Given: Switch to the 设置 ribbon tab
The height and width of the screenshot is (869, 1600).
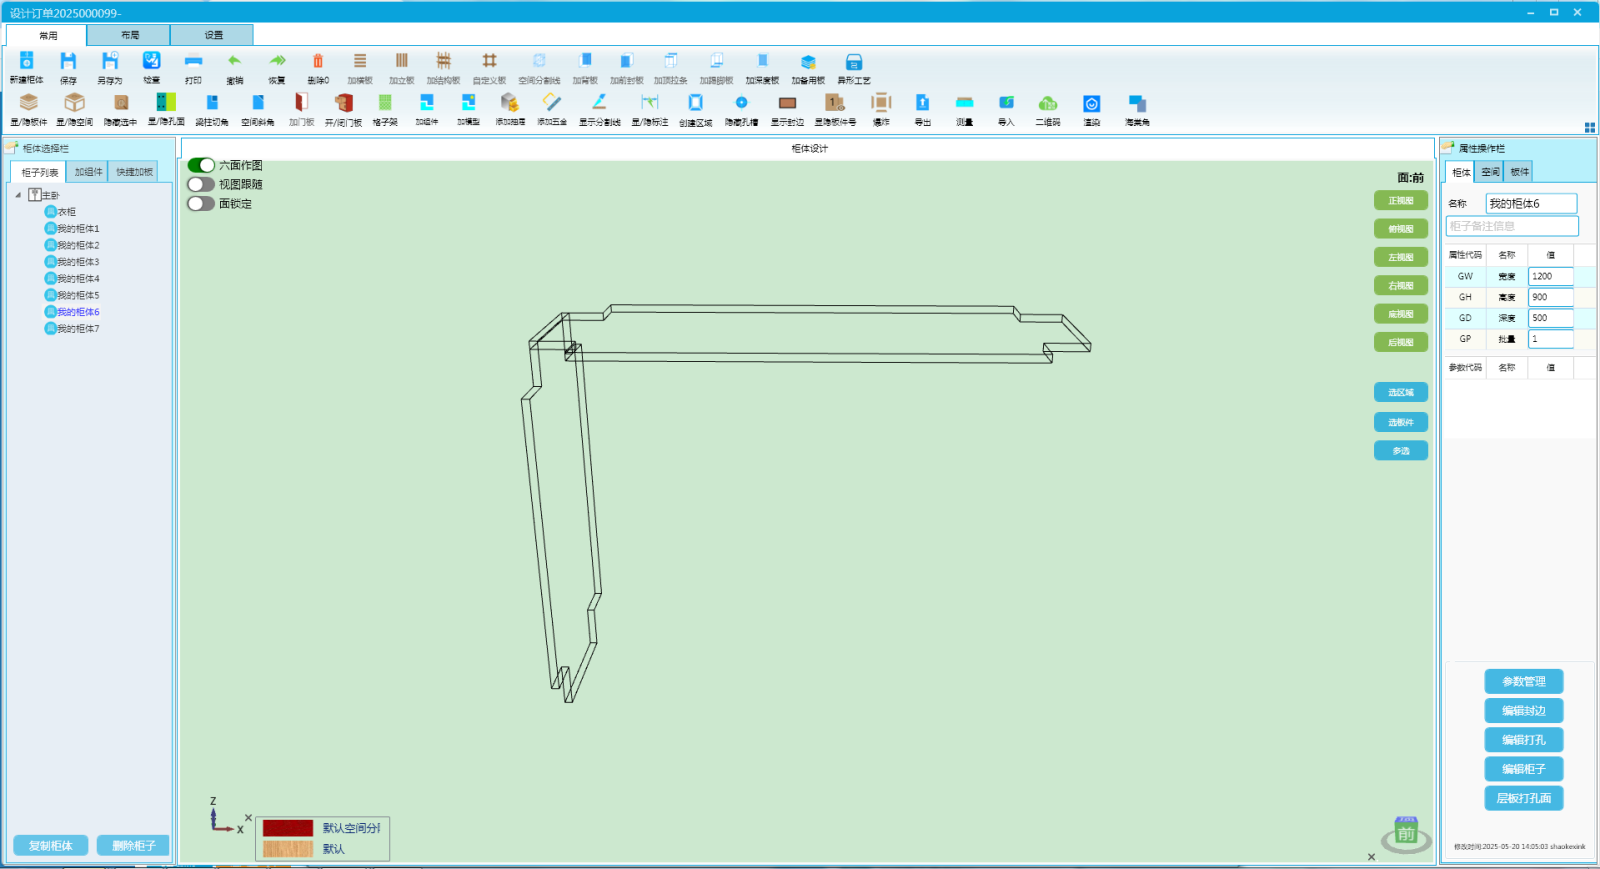Looking at the screenshot, I should click(213, 35).
